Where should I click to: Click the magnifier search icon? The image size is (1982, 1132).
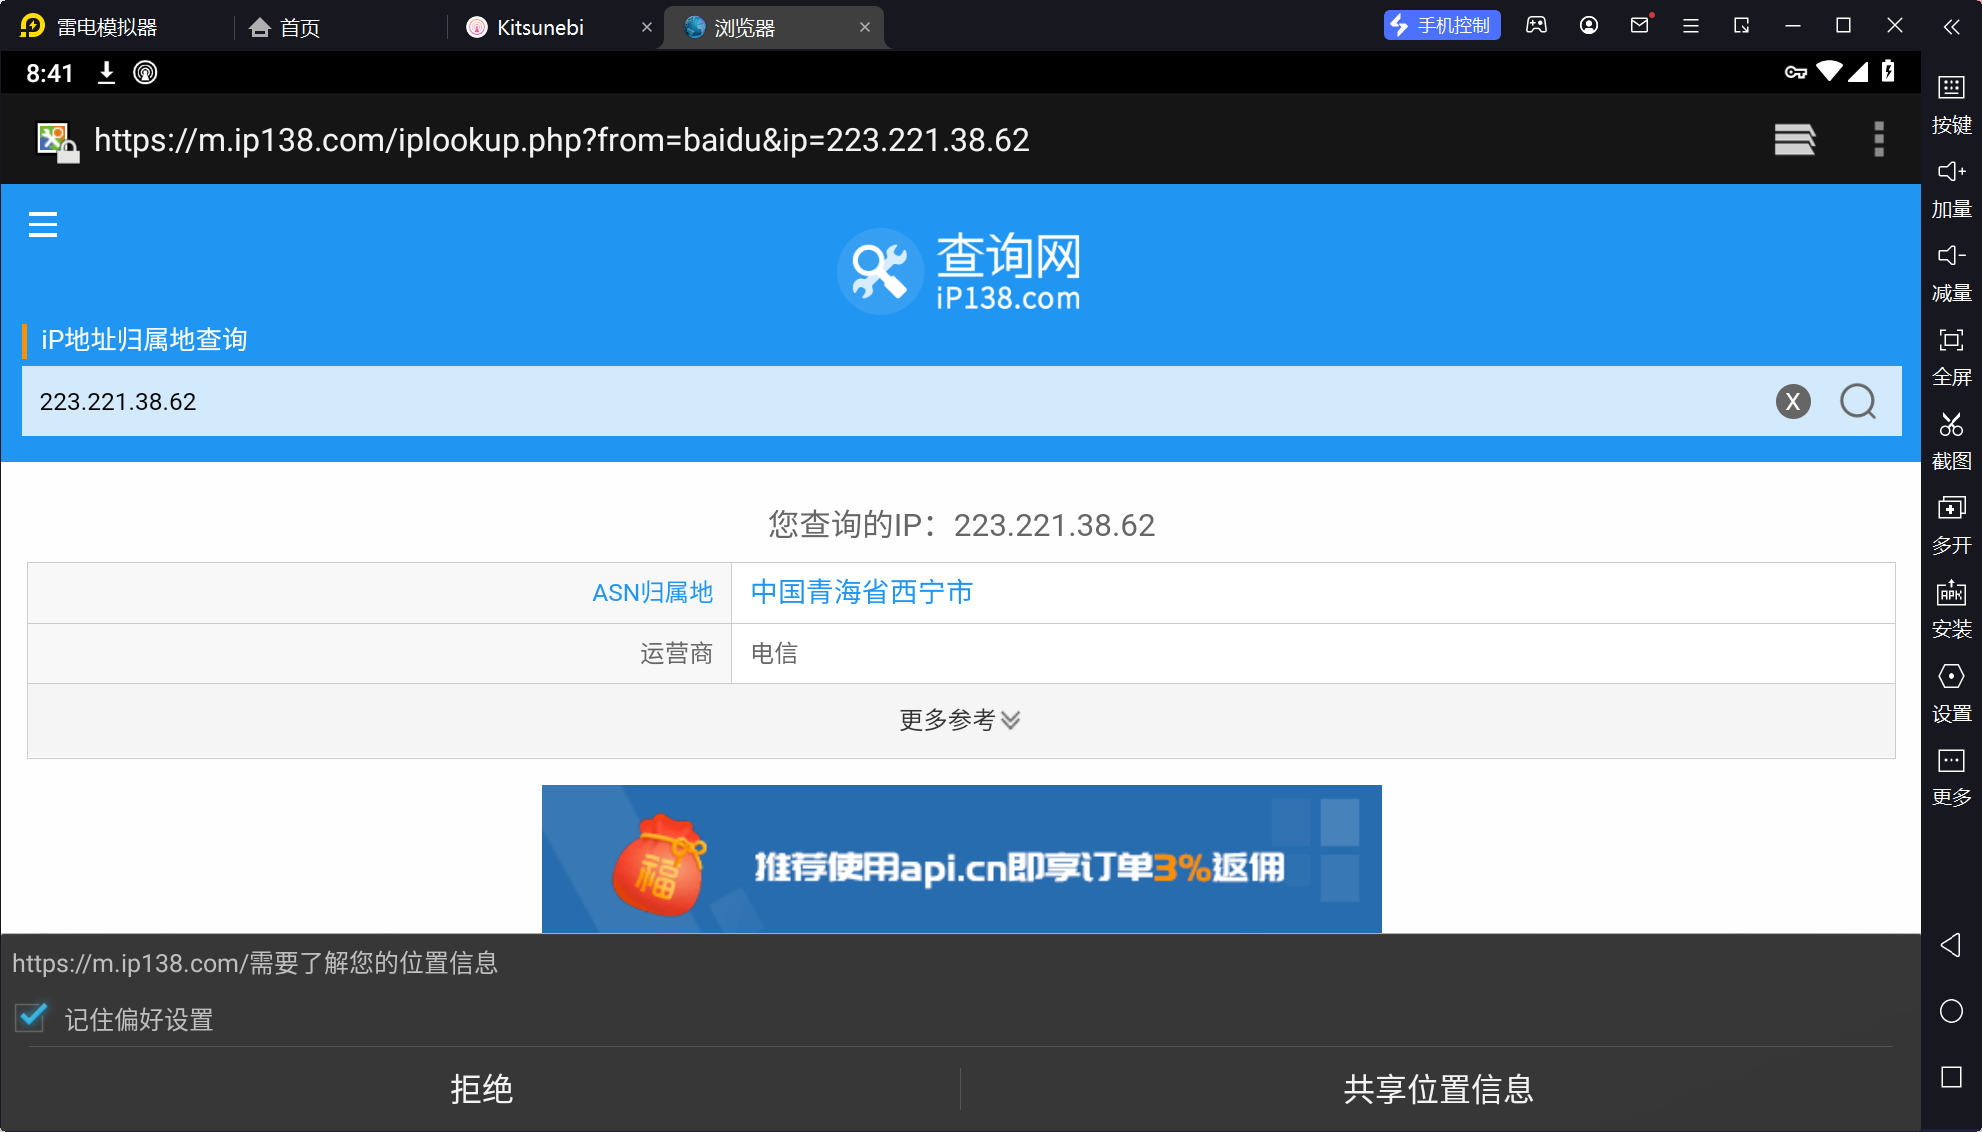(1857, 401)
